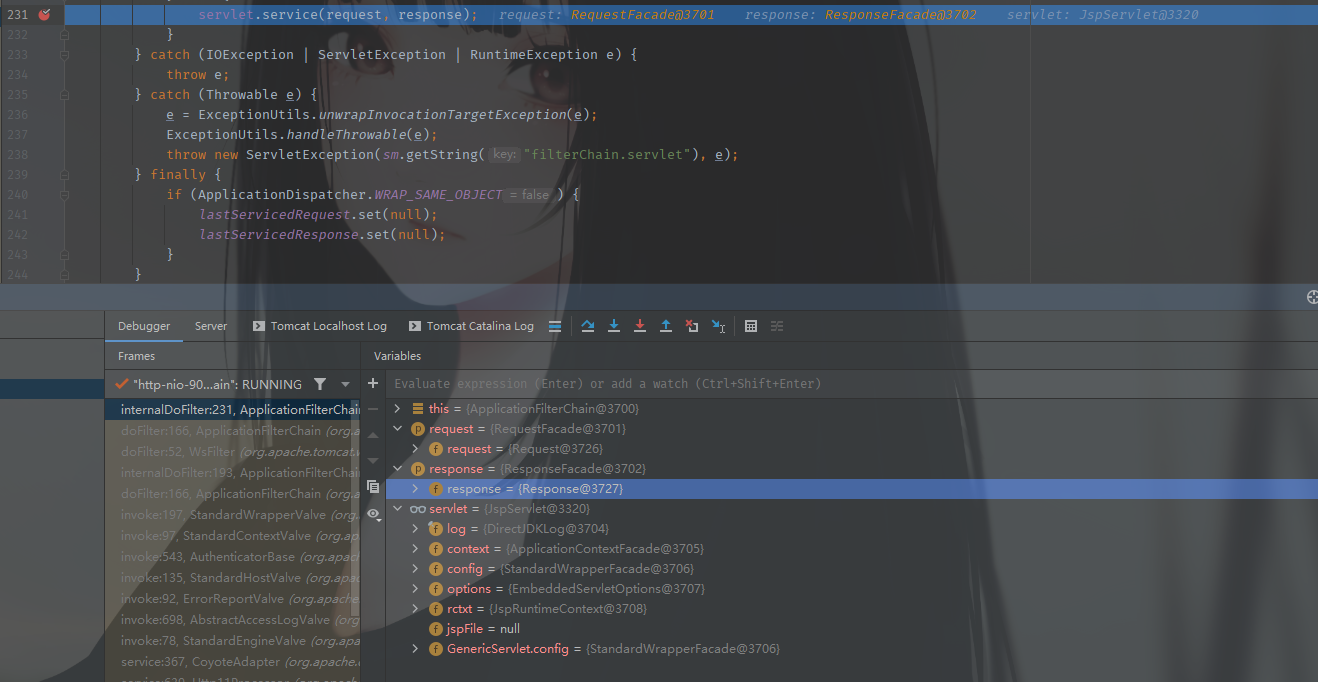1318x682 pixels.
Task: Expand the 'context' ApplicationContextFacade field
Action: coord(415,549)
